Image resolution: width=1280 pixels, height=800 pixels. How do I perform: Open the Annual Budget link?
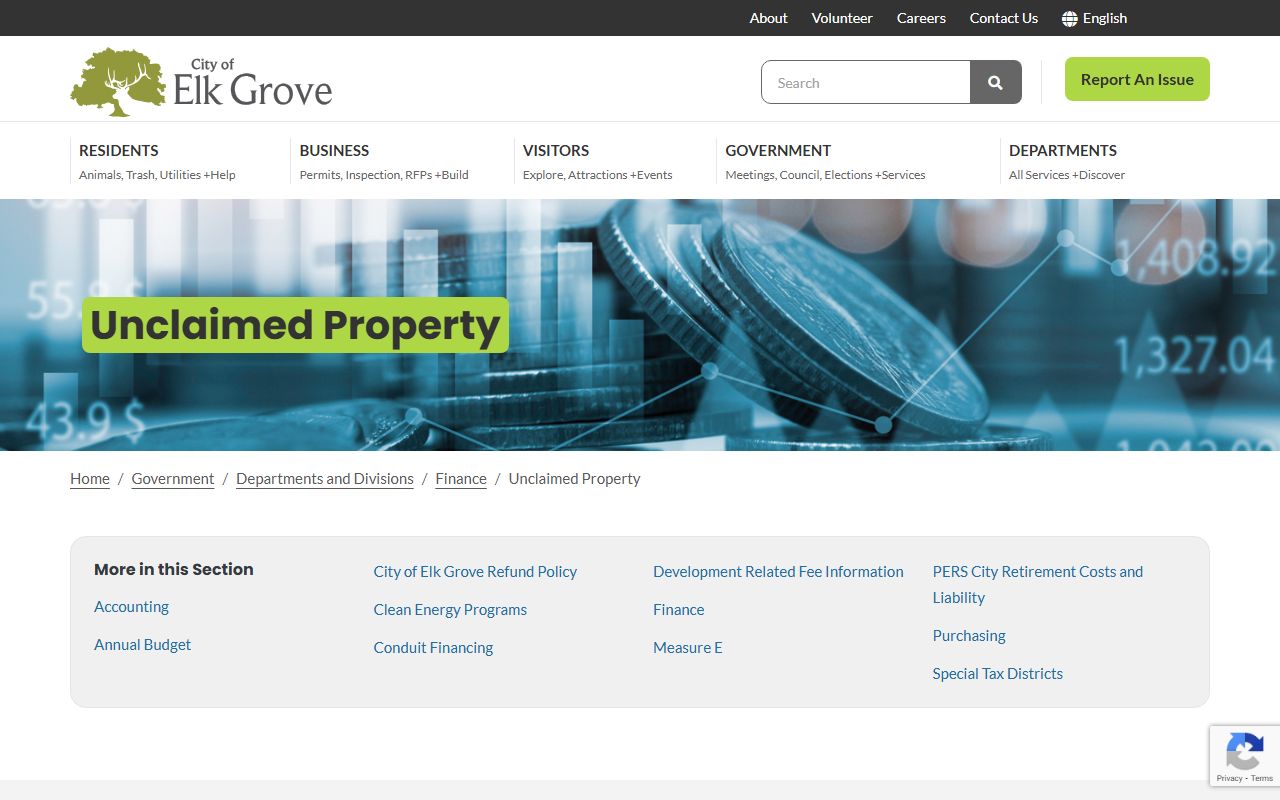[142, 645]
